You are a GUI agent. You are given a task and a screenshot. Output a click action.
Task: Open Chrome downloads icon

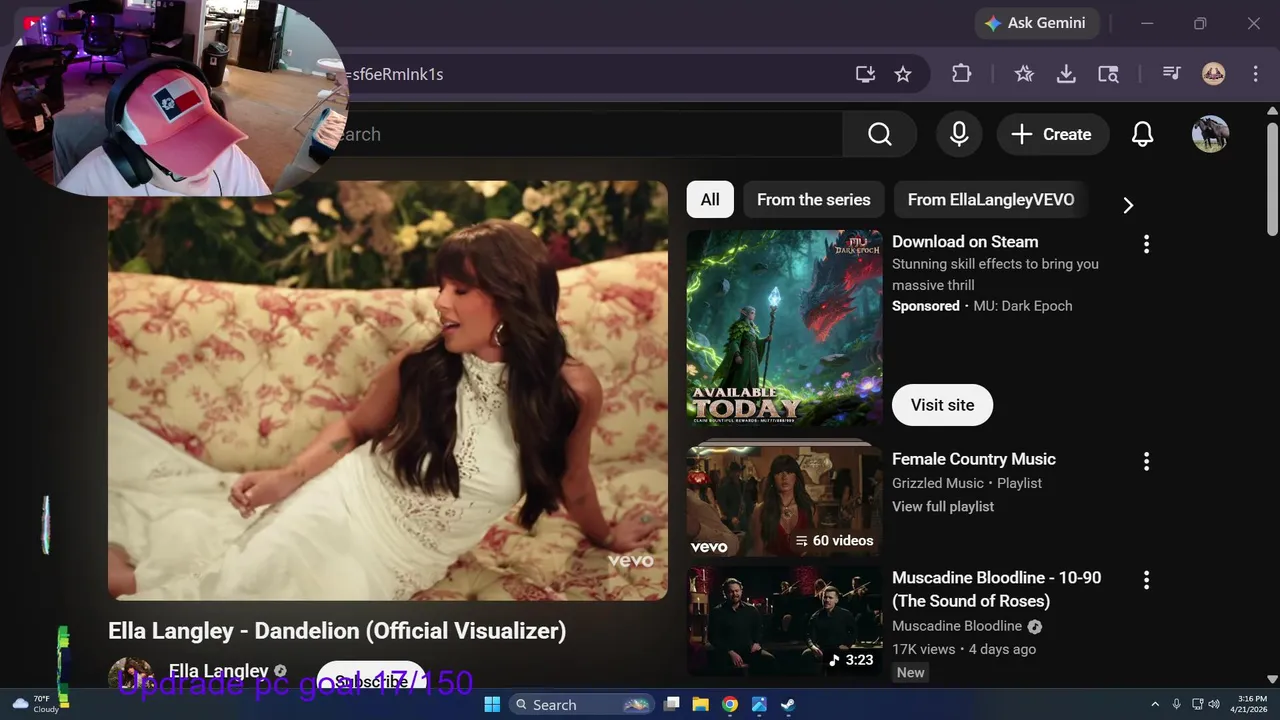pos(1066,74)
